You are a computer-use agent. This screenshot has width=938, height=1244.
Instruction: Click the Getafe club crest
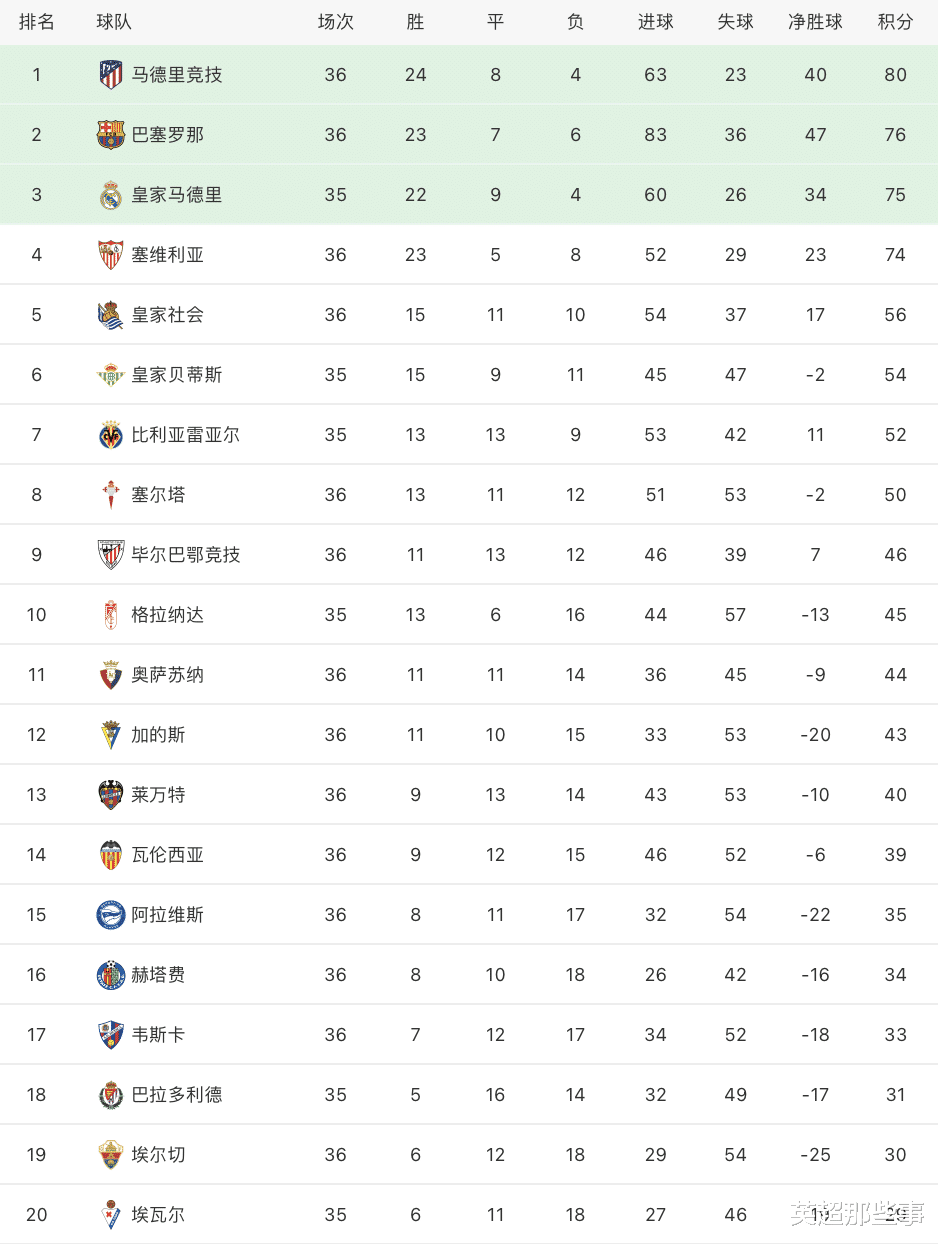click(110, 975)
